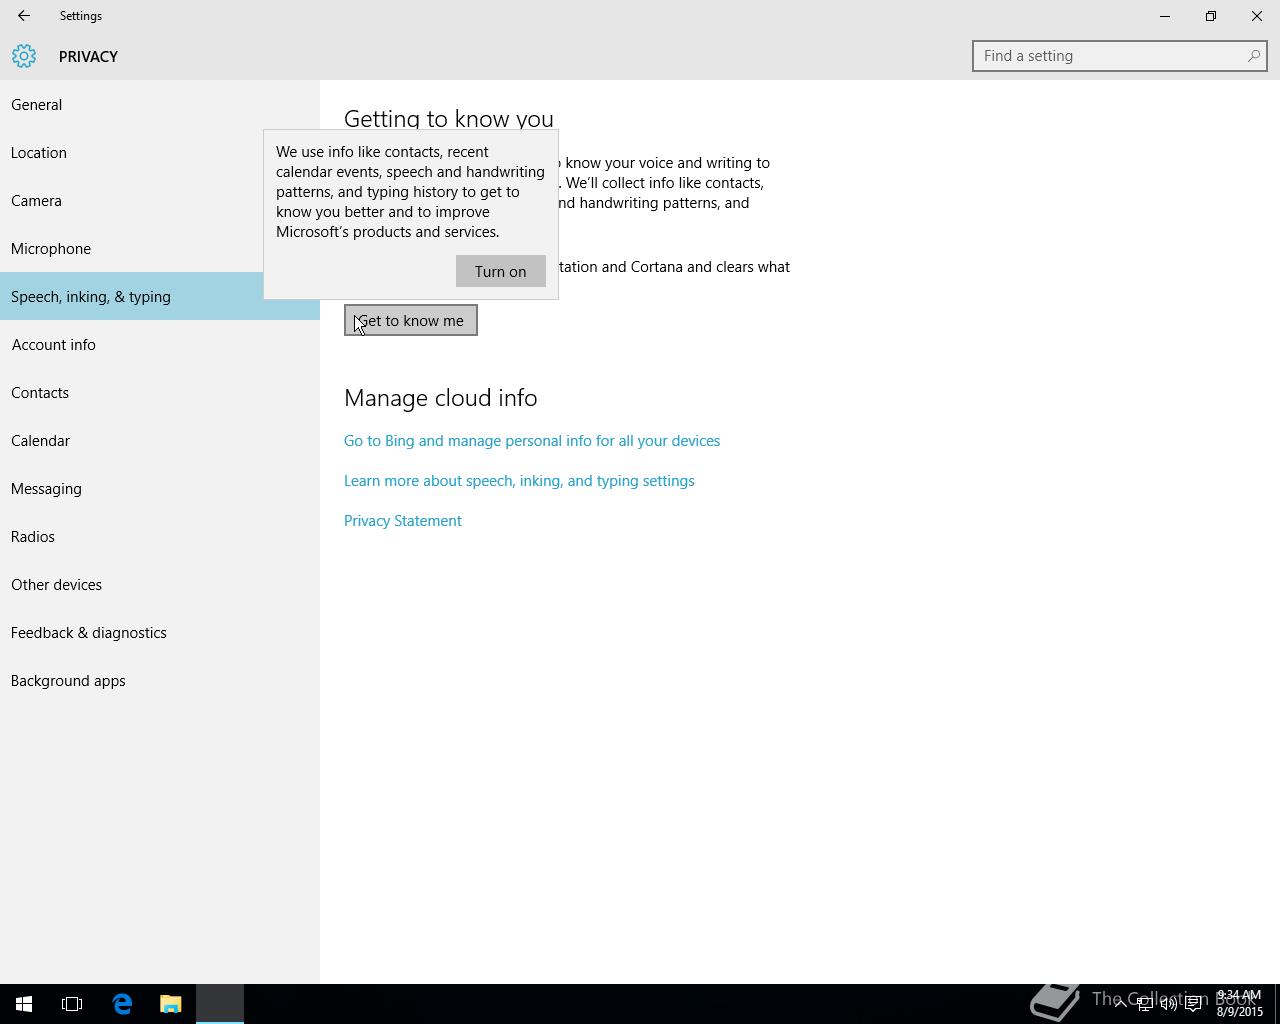Open Other devices privacy settings

pyautogui.click(x=160, y=584)
